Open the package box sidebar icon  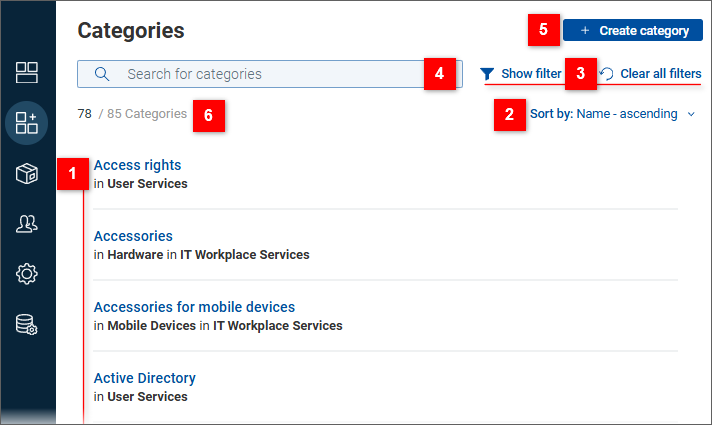click(27, 174)
